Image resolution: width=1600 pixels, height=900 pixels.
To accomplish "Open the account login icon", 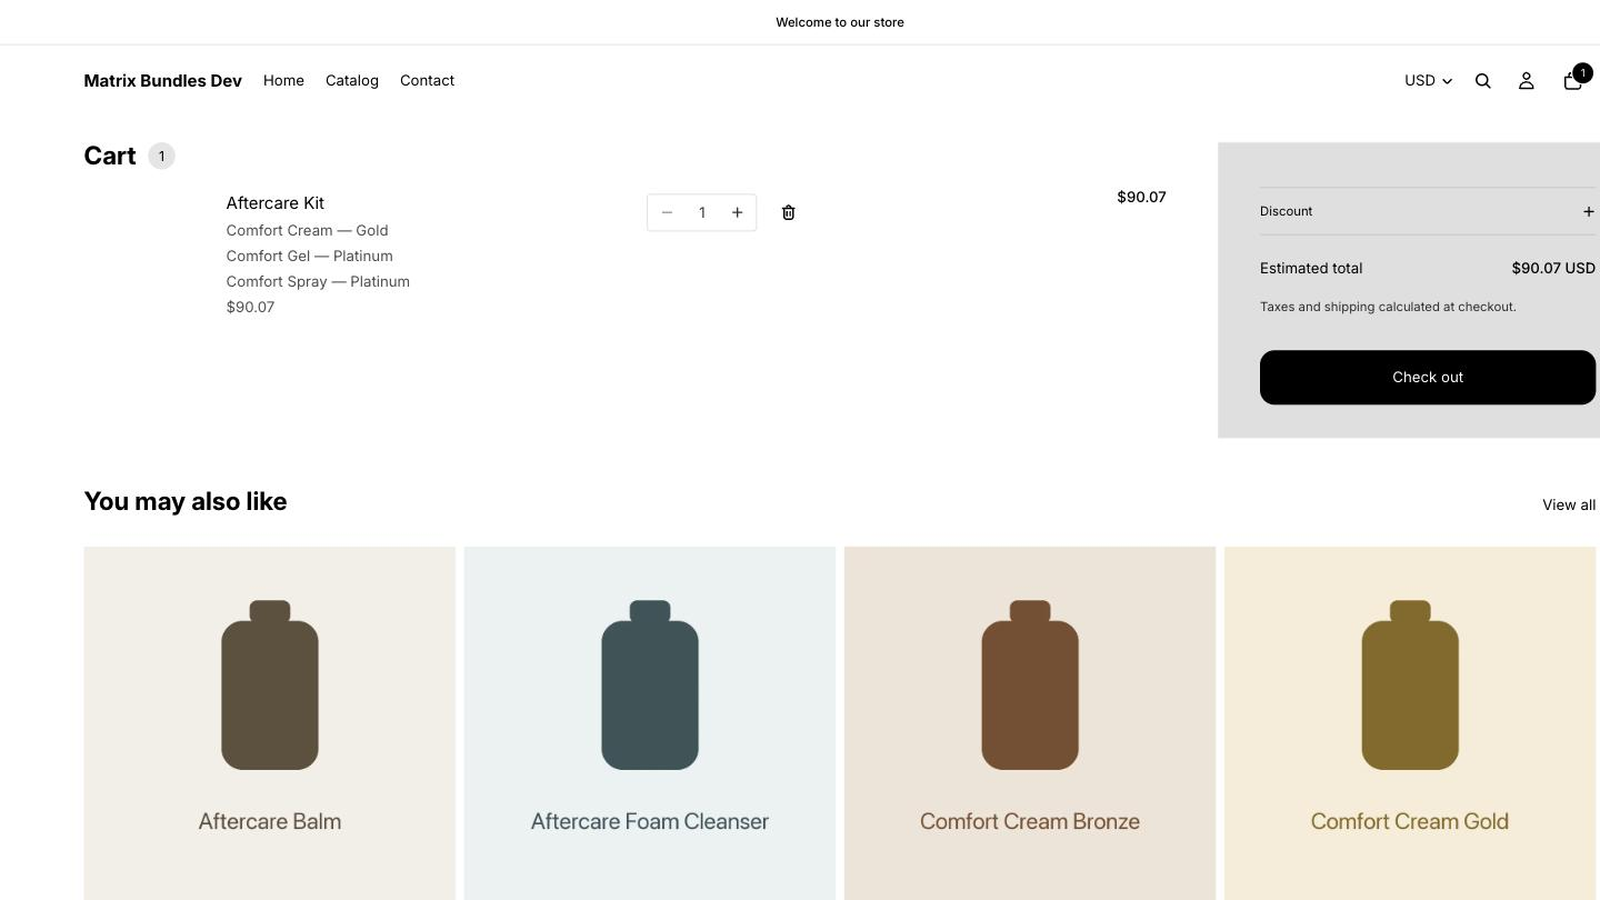I will (x=1526, y=81).
